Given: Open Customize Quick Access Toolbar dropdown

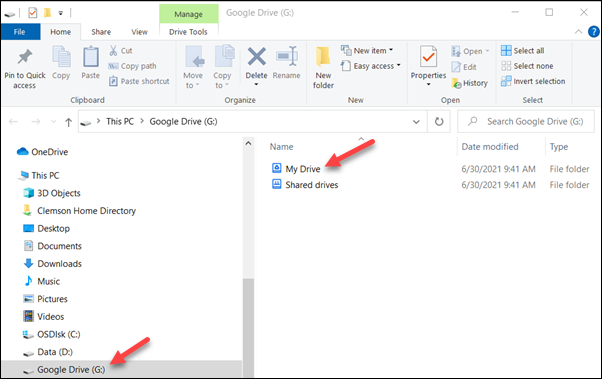Looking at the screenshot, I should 60,13.
